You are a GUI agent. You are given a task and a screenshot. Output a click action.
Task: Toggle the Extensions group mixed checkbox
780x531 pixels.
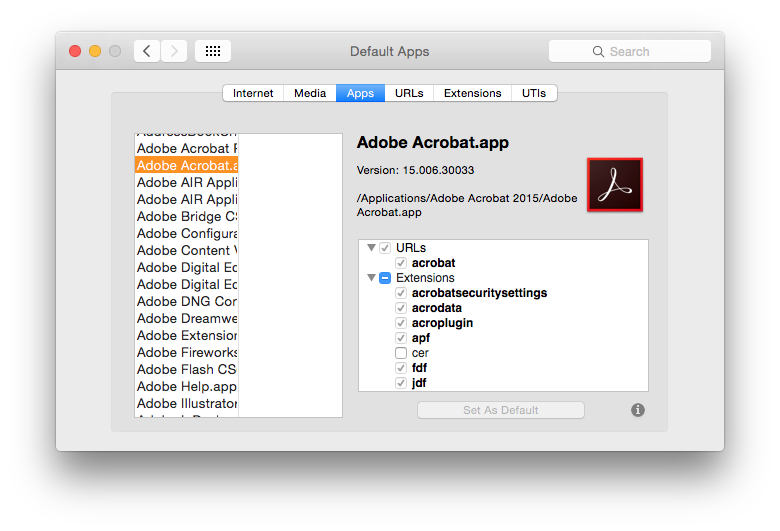point(385,278)
